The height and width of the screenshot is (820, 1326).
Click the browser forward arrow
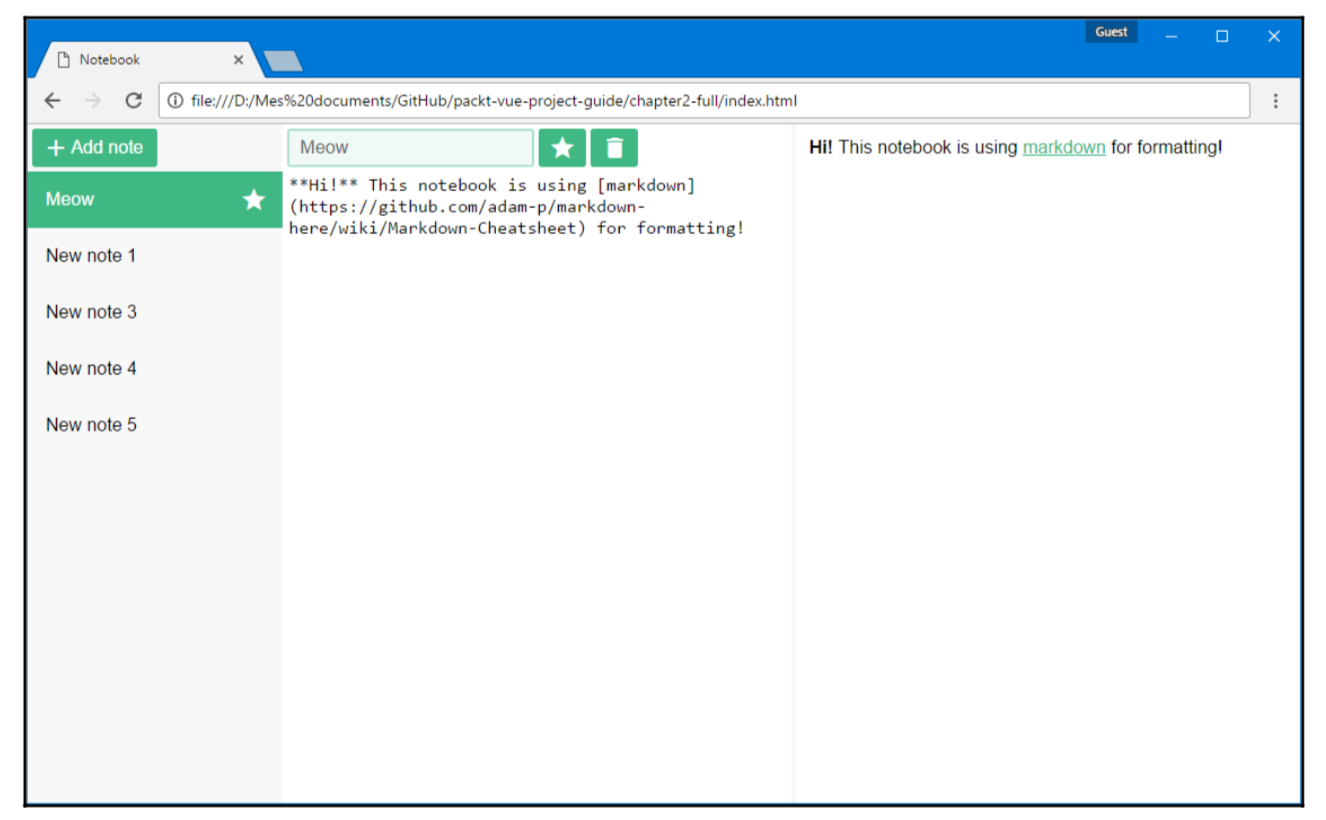(93, 101)
